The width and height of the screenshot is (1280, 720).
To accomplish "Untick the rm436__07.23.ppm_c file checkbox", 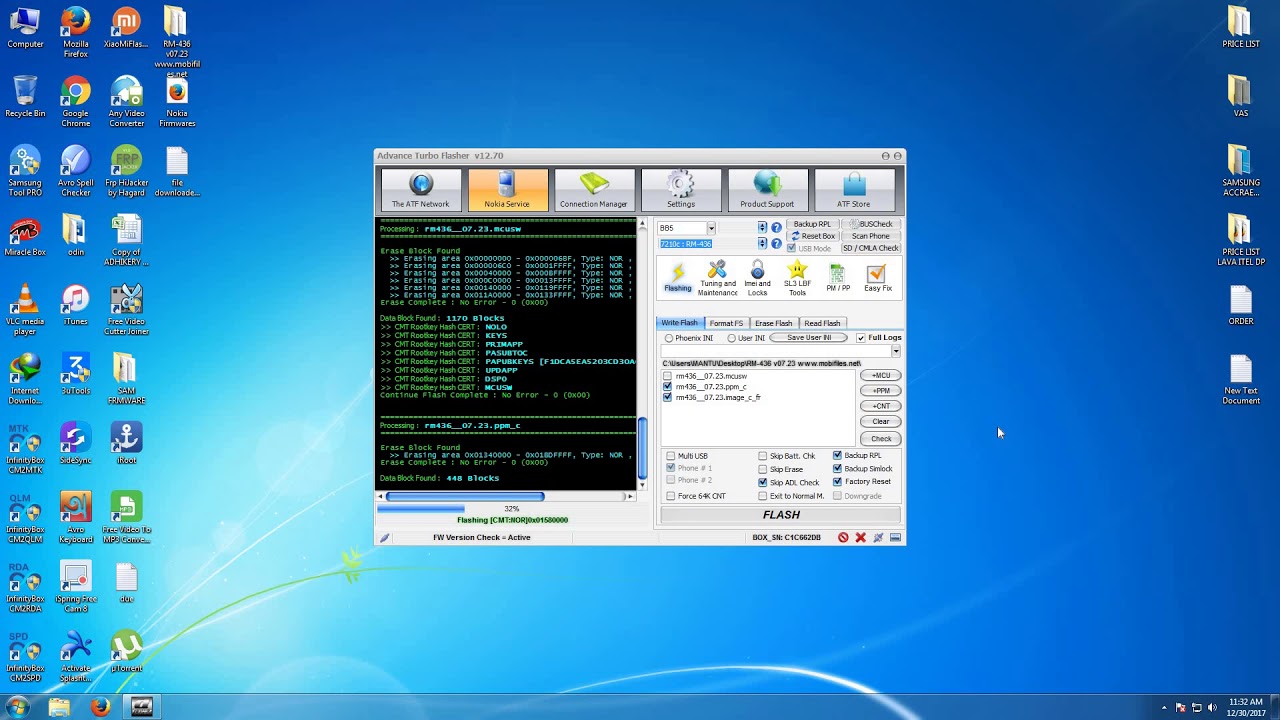I will click(x=668, y=387).
